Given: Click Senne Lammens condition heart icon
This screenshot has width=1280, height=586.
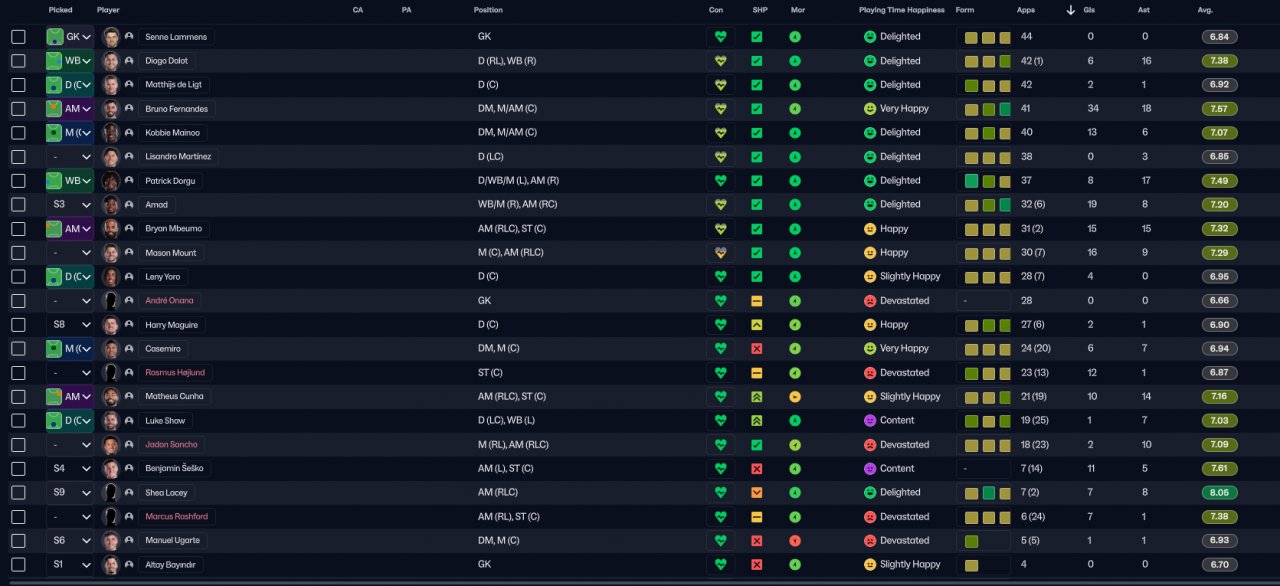Looking at the screenshot, I should click(x=719, y=37).
